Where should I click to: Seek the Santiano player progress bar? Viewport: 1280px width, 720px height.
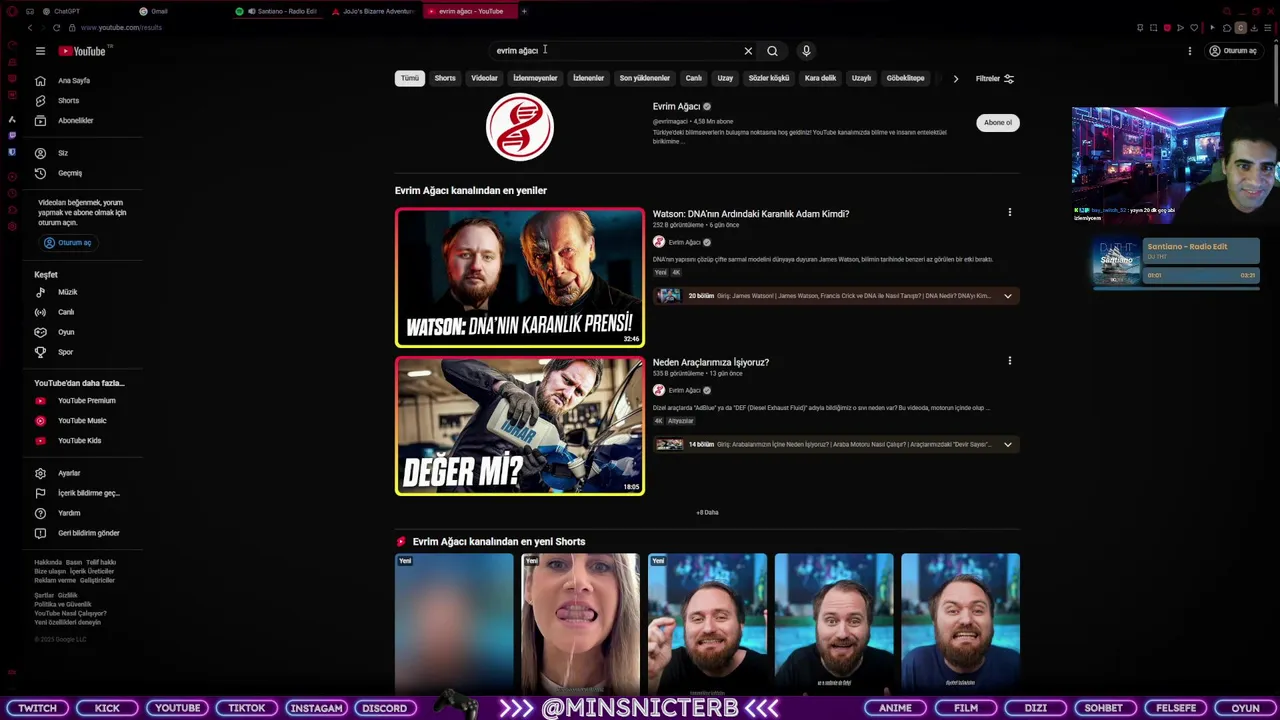click(x=1176, y=287)
